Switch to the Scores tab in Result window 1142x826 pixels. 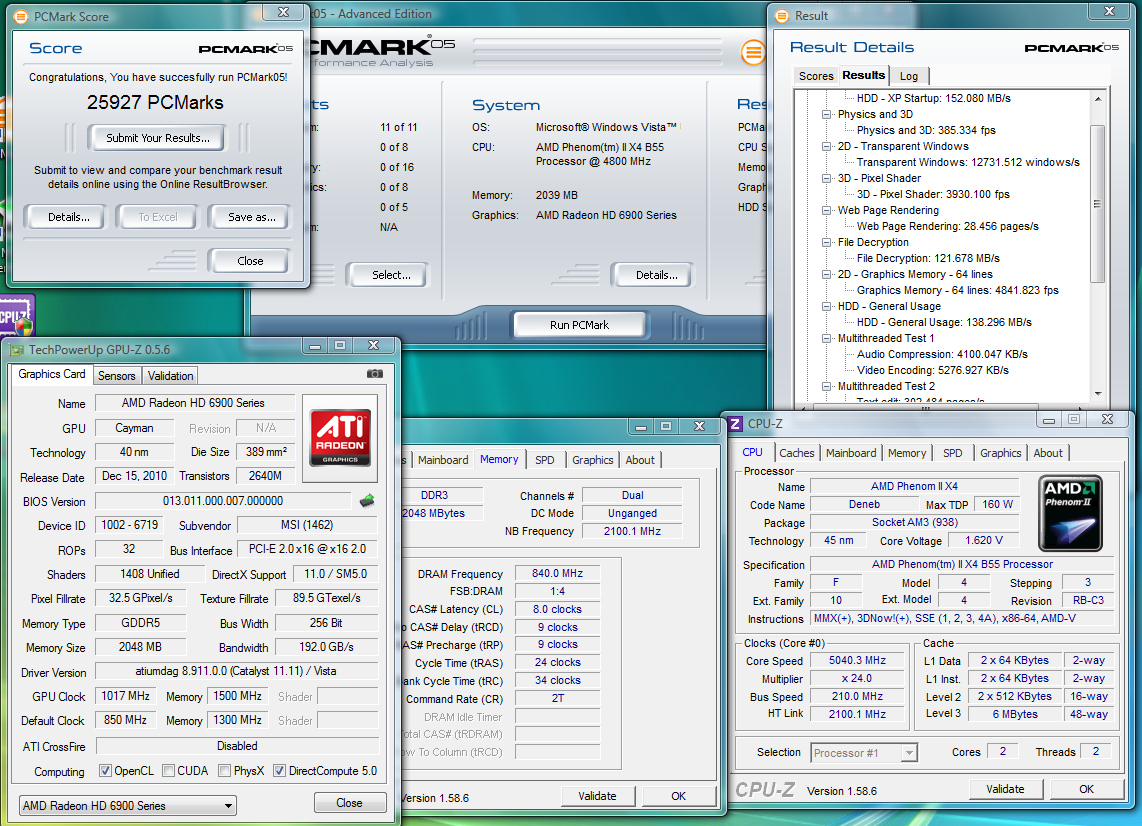pos(816,76)
